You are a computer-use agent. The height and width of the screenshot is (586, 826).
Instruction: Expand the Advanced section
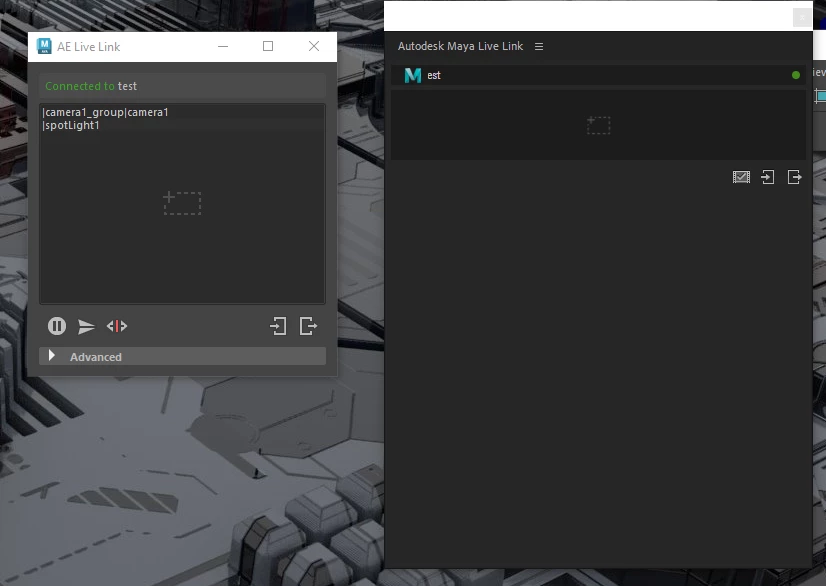click(52, 356)
